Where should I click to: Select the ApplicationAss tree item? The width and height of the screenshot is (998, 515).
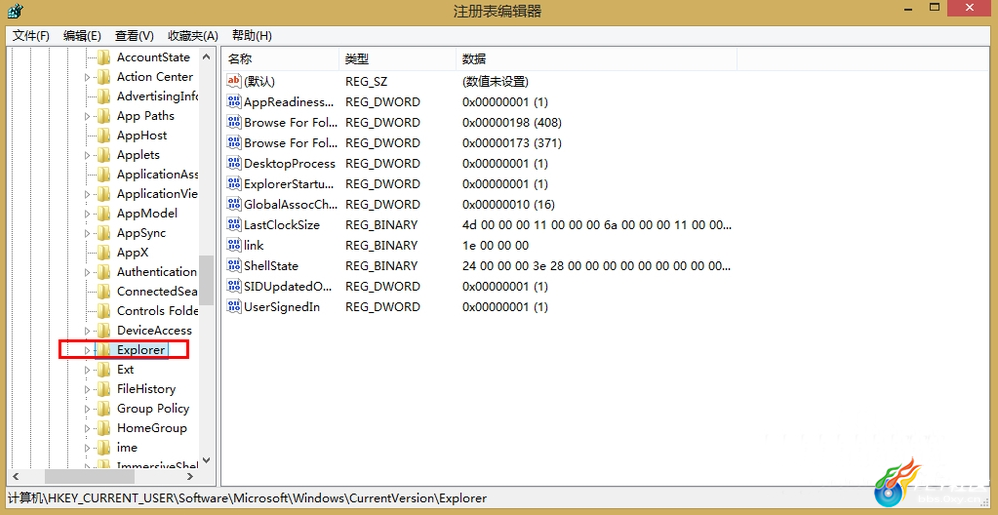(157, 174)
